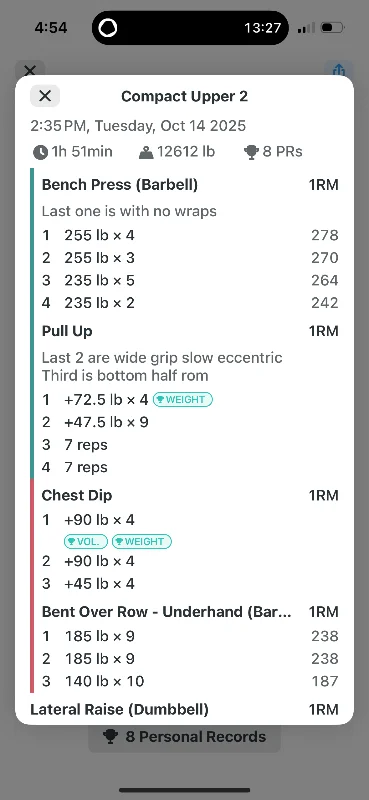Screen dimensions: 369x800
Task: Open the Chest Dip exercise heading
Action: click(x=77, y=495)
